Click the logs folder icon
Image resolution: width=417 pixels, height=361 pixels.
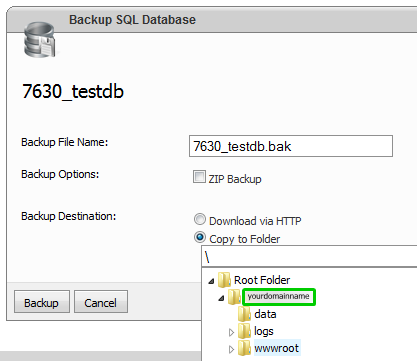[244, 331]
